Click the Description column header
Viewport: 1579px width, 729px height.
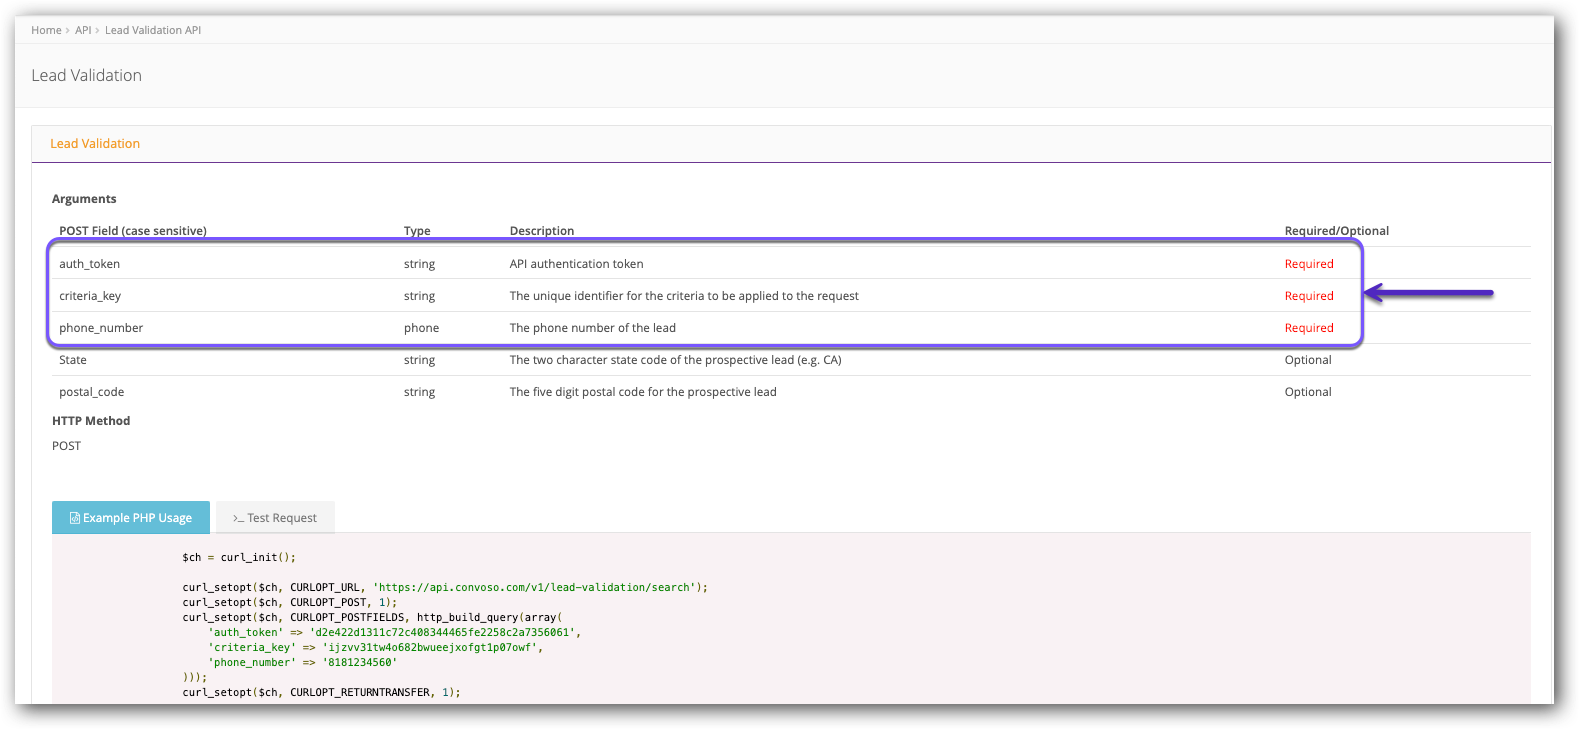542,231
